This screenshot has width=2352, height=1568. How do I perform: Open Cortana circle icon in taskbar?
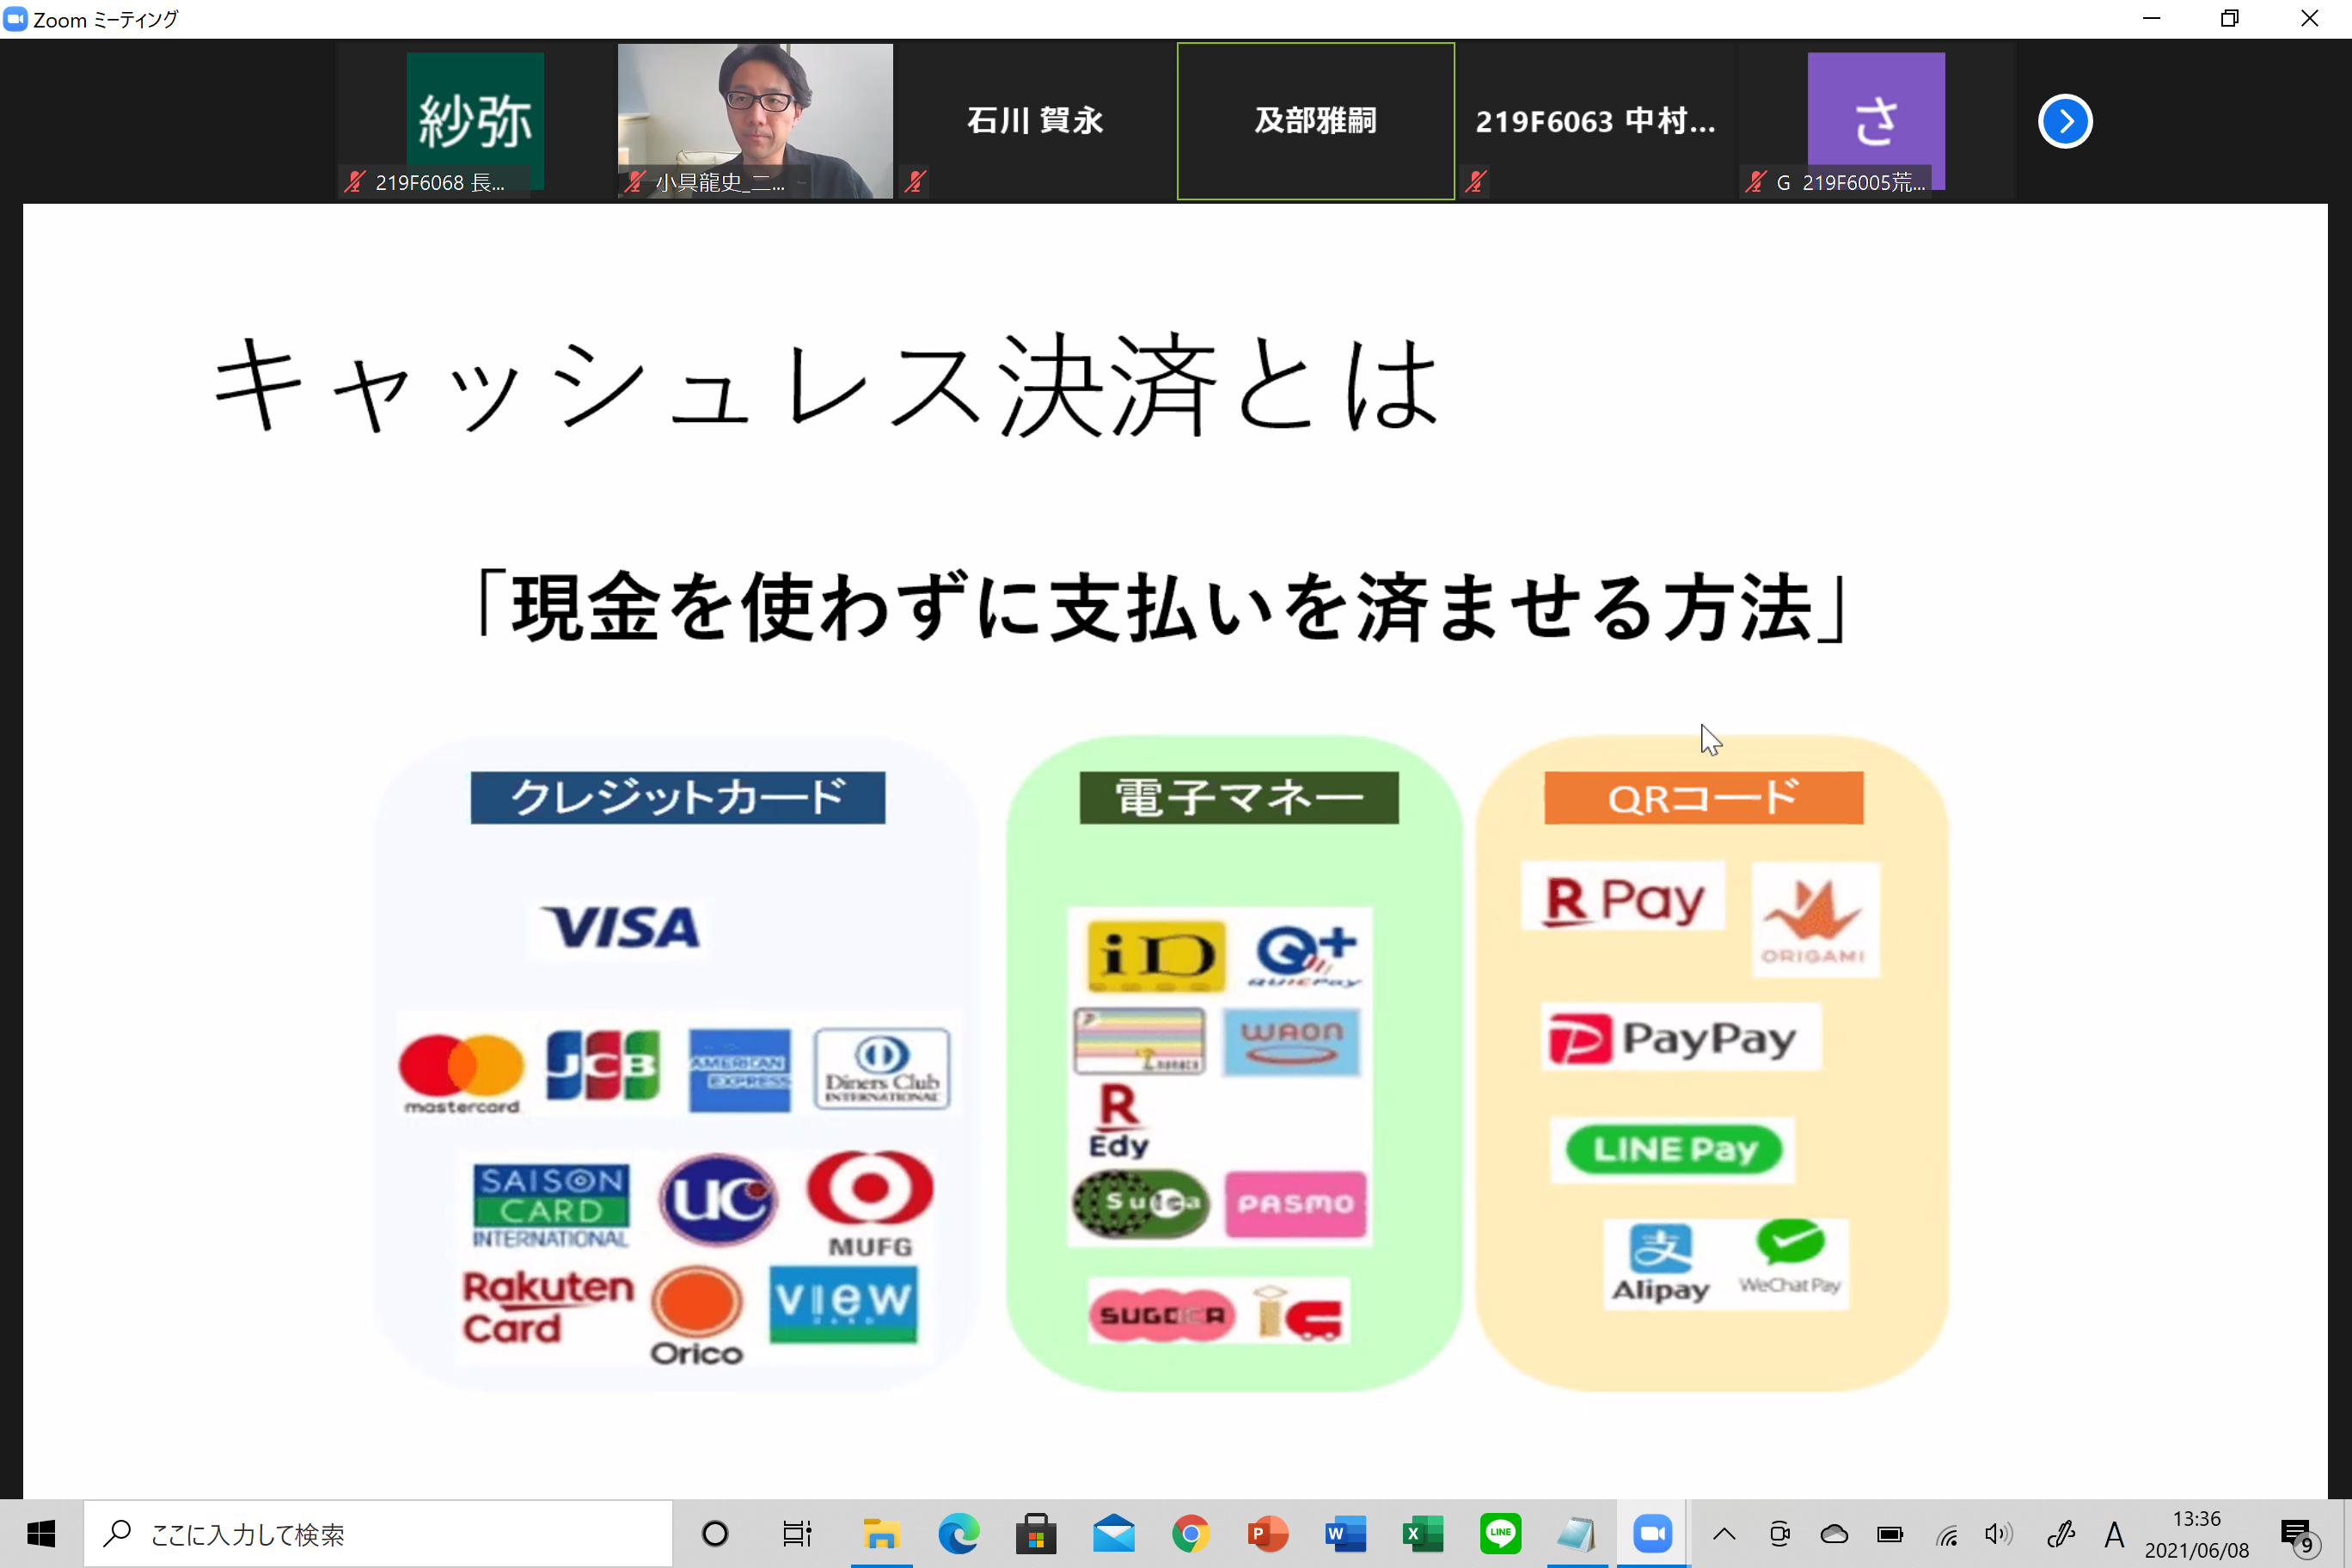click(715, 1533)
